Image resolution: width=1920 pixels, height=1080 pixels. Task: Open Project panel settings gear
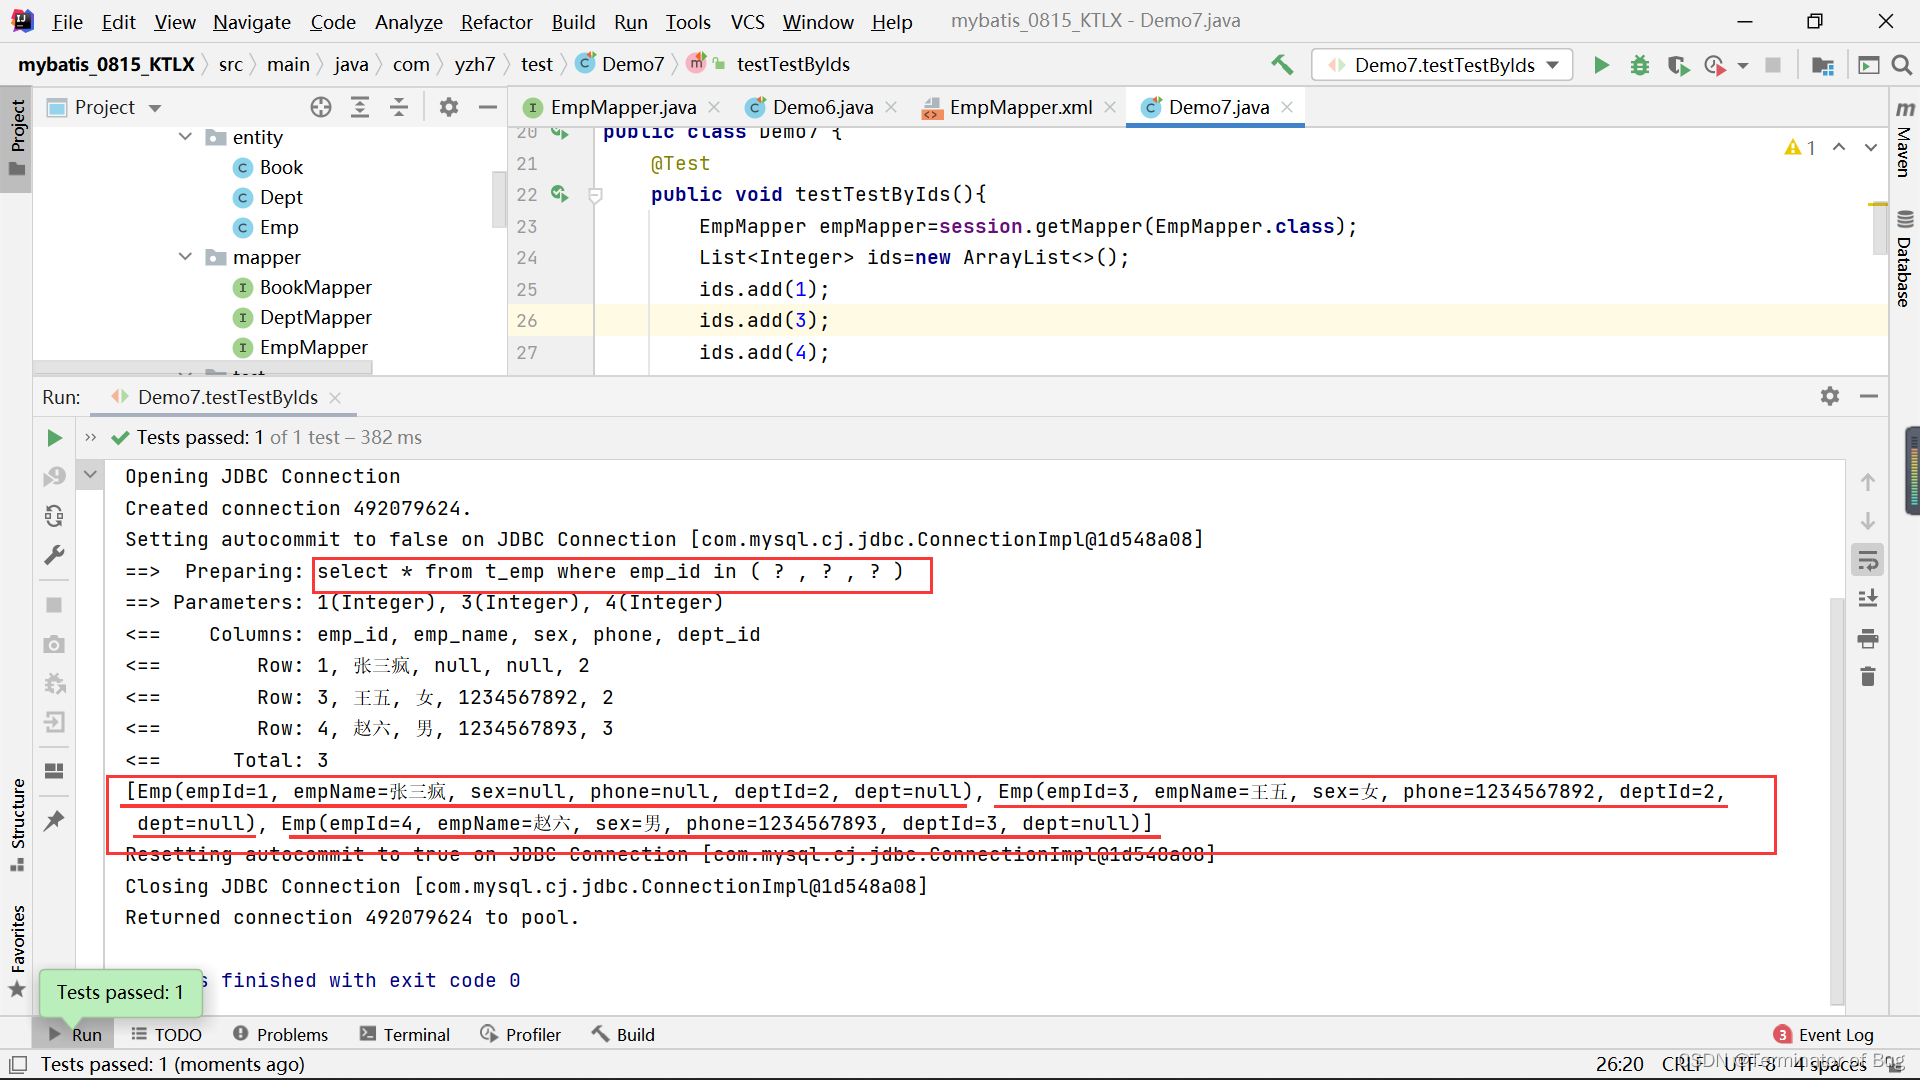pyautogui.click(x=449, y=107)
